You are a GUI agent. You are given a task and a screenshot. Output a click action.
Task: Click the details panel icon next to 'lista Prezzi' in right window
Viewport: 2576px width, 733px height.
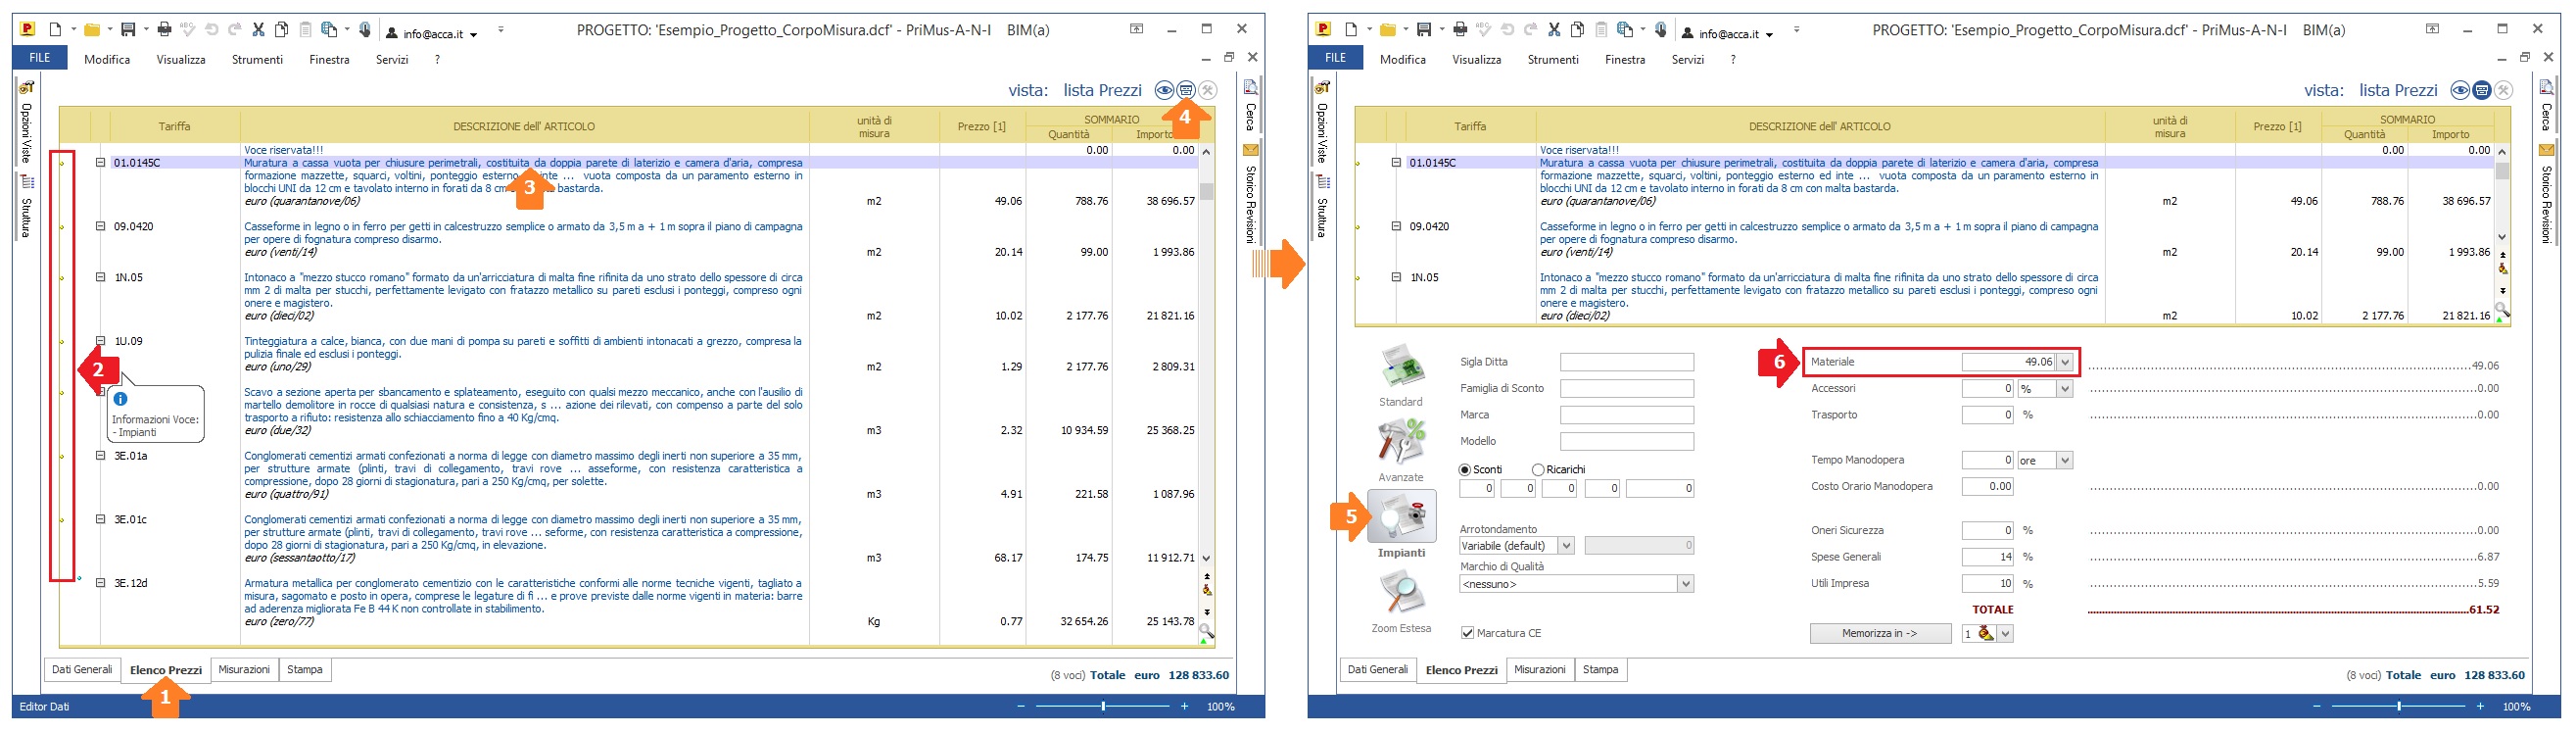click(2482, 90)
